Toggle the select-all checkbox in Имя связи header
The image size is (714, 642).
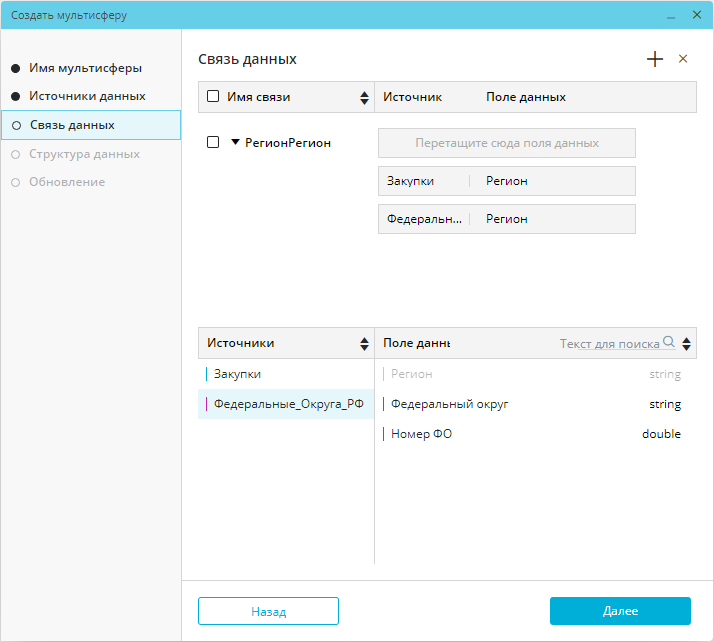[213, 97]
